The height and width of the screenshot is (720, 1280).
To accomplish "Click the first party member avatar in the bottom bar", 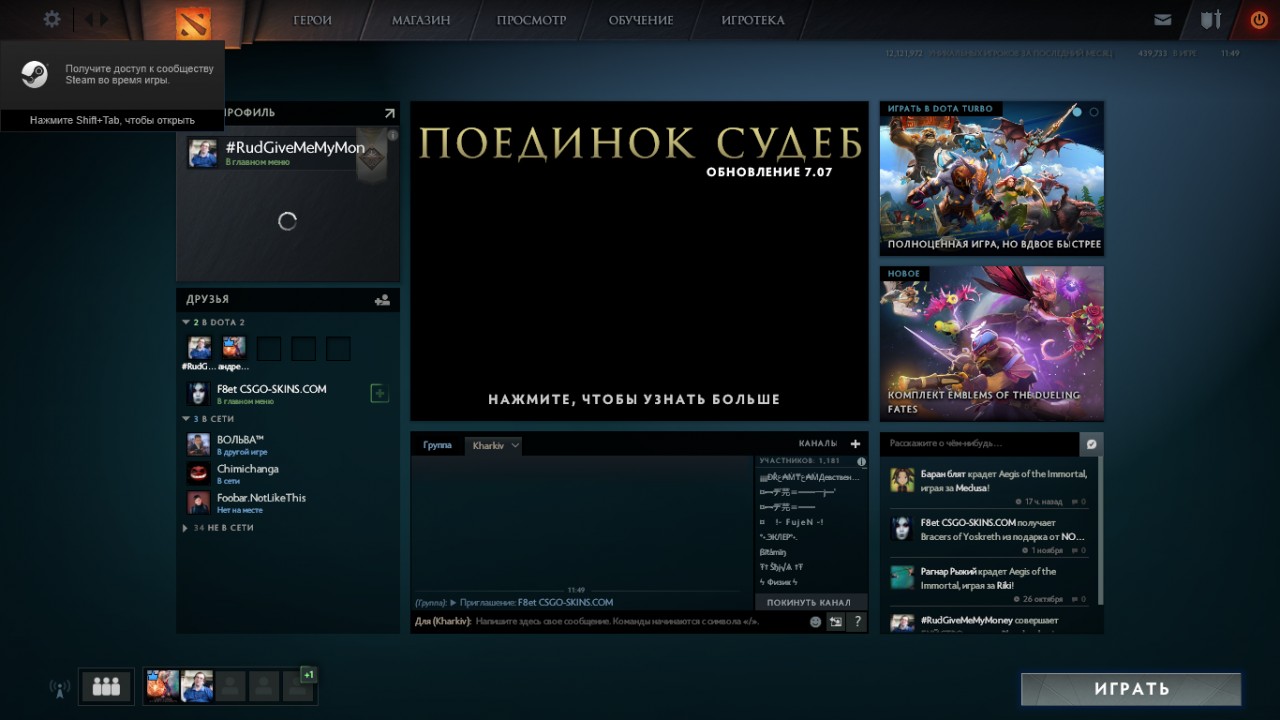I will click(163, 686).
